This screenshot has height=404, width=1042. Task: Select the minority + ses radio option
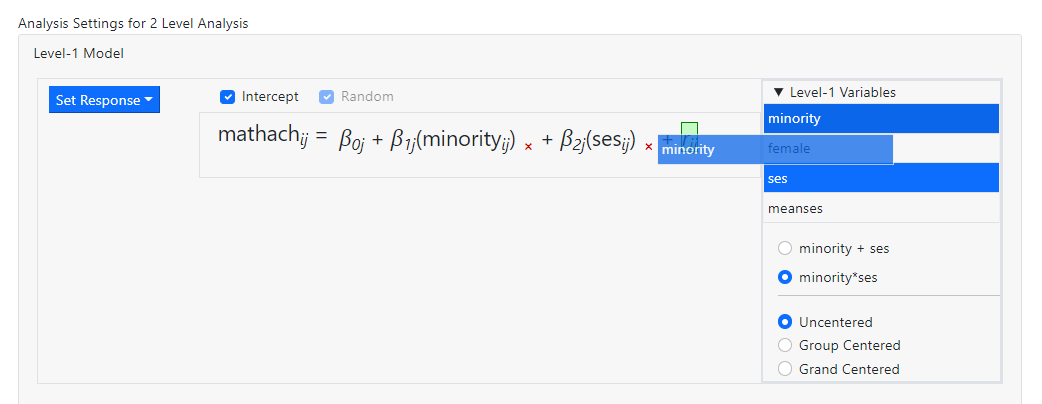pos(786,248)
